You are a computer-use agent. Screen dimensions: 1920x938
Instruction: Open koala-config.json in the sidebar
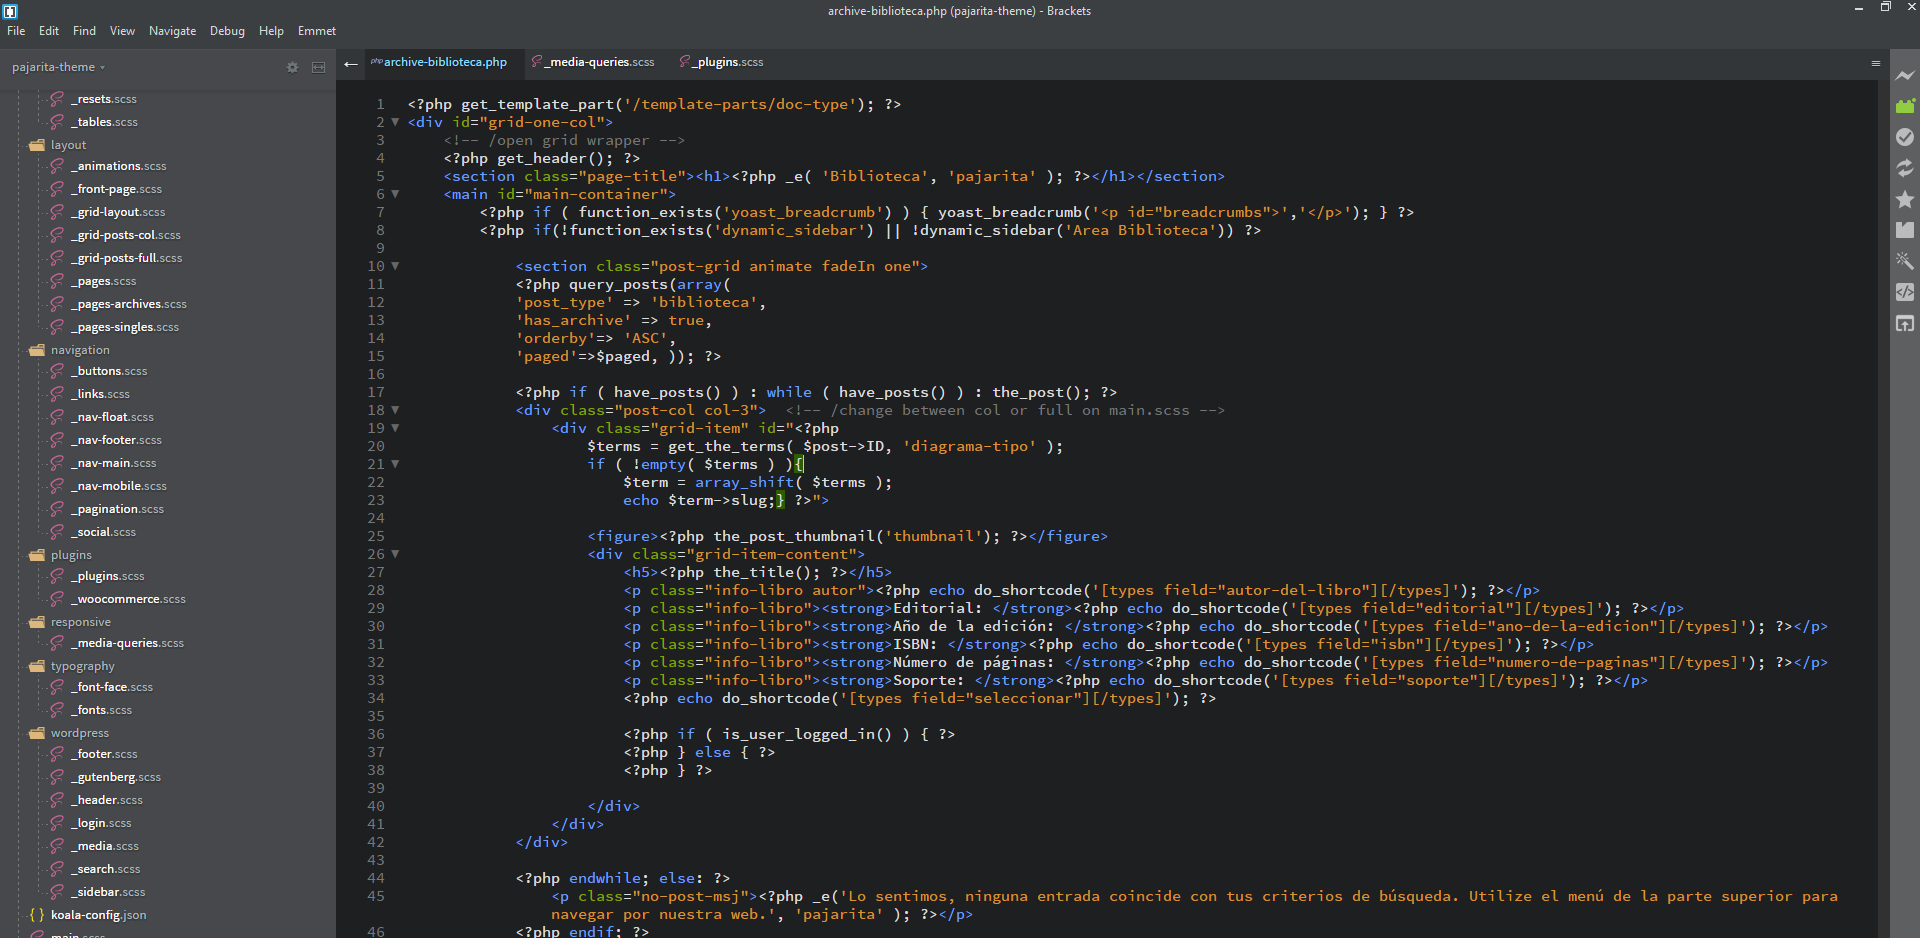coord(98,915)
